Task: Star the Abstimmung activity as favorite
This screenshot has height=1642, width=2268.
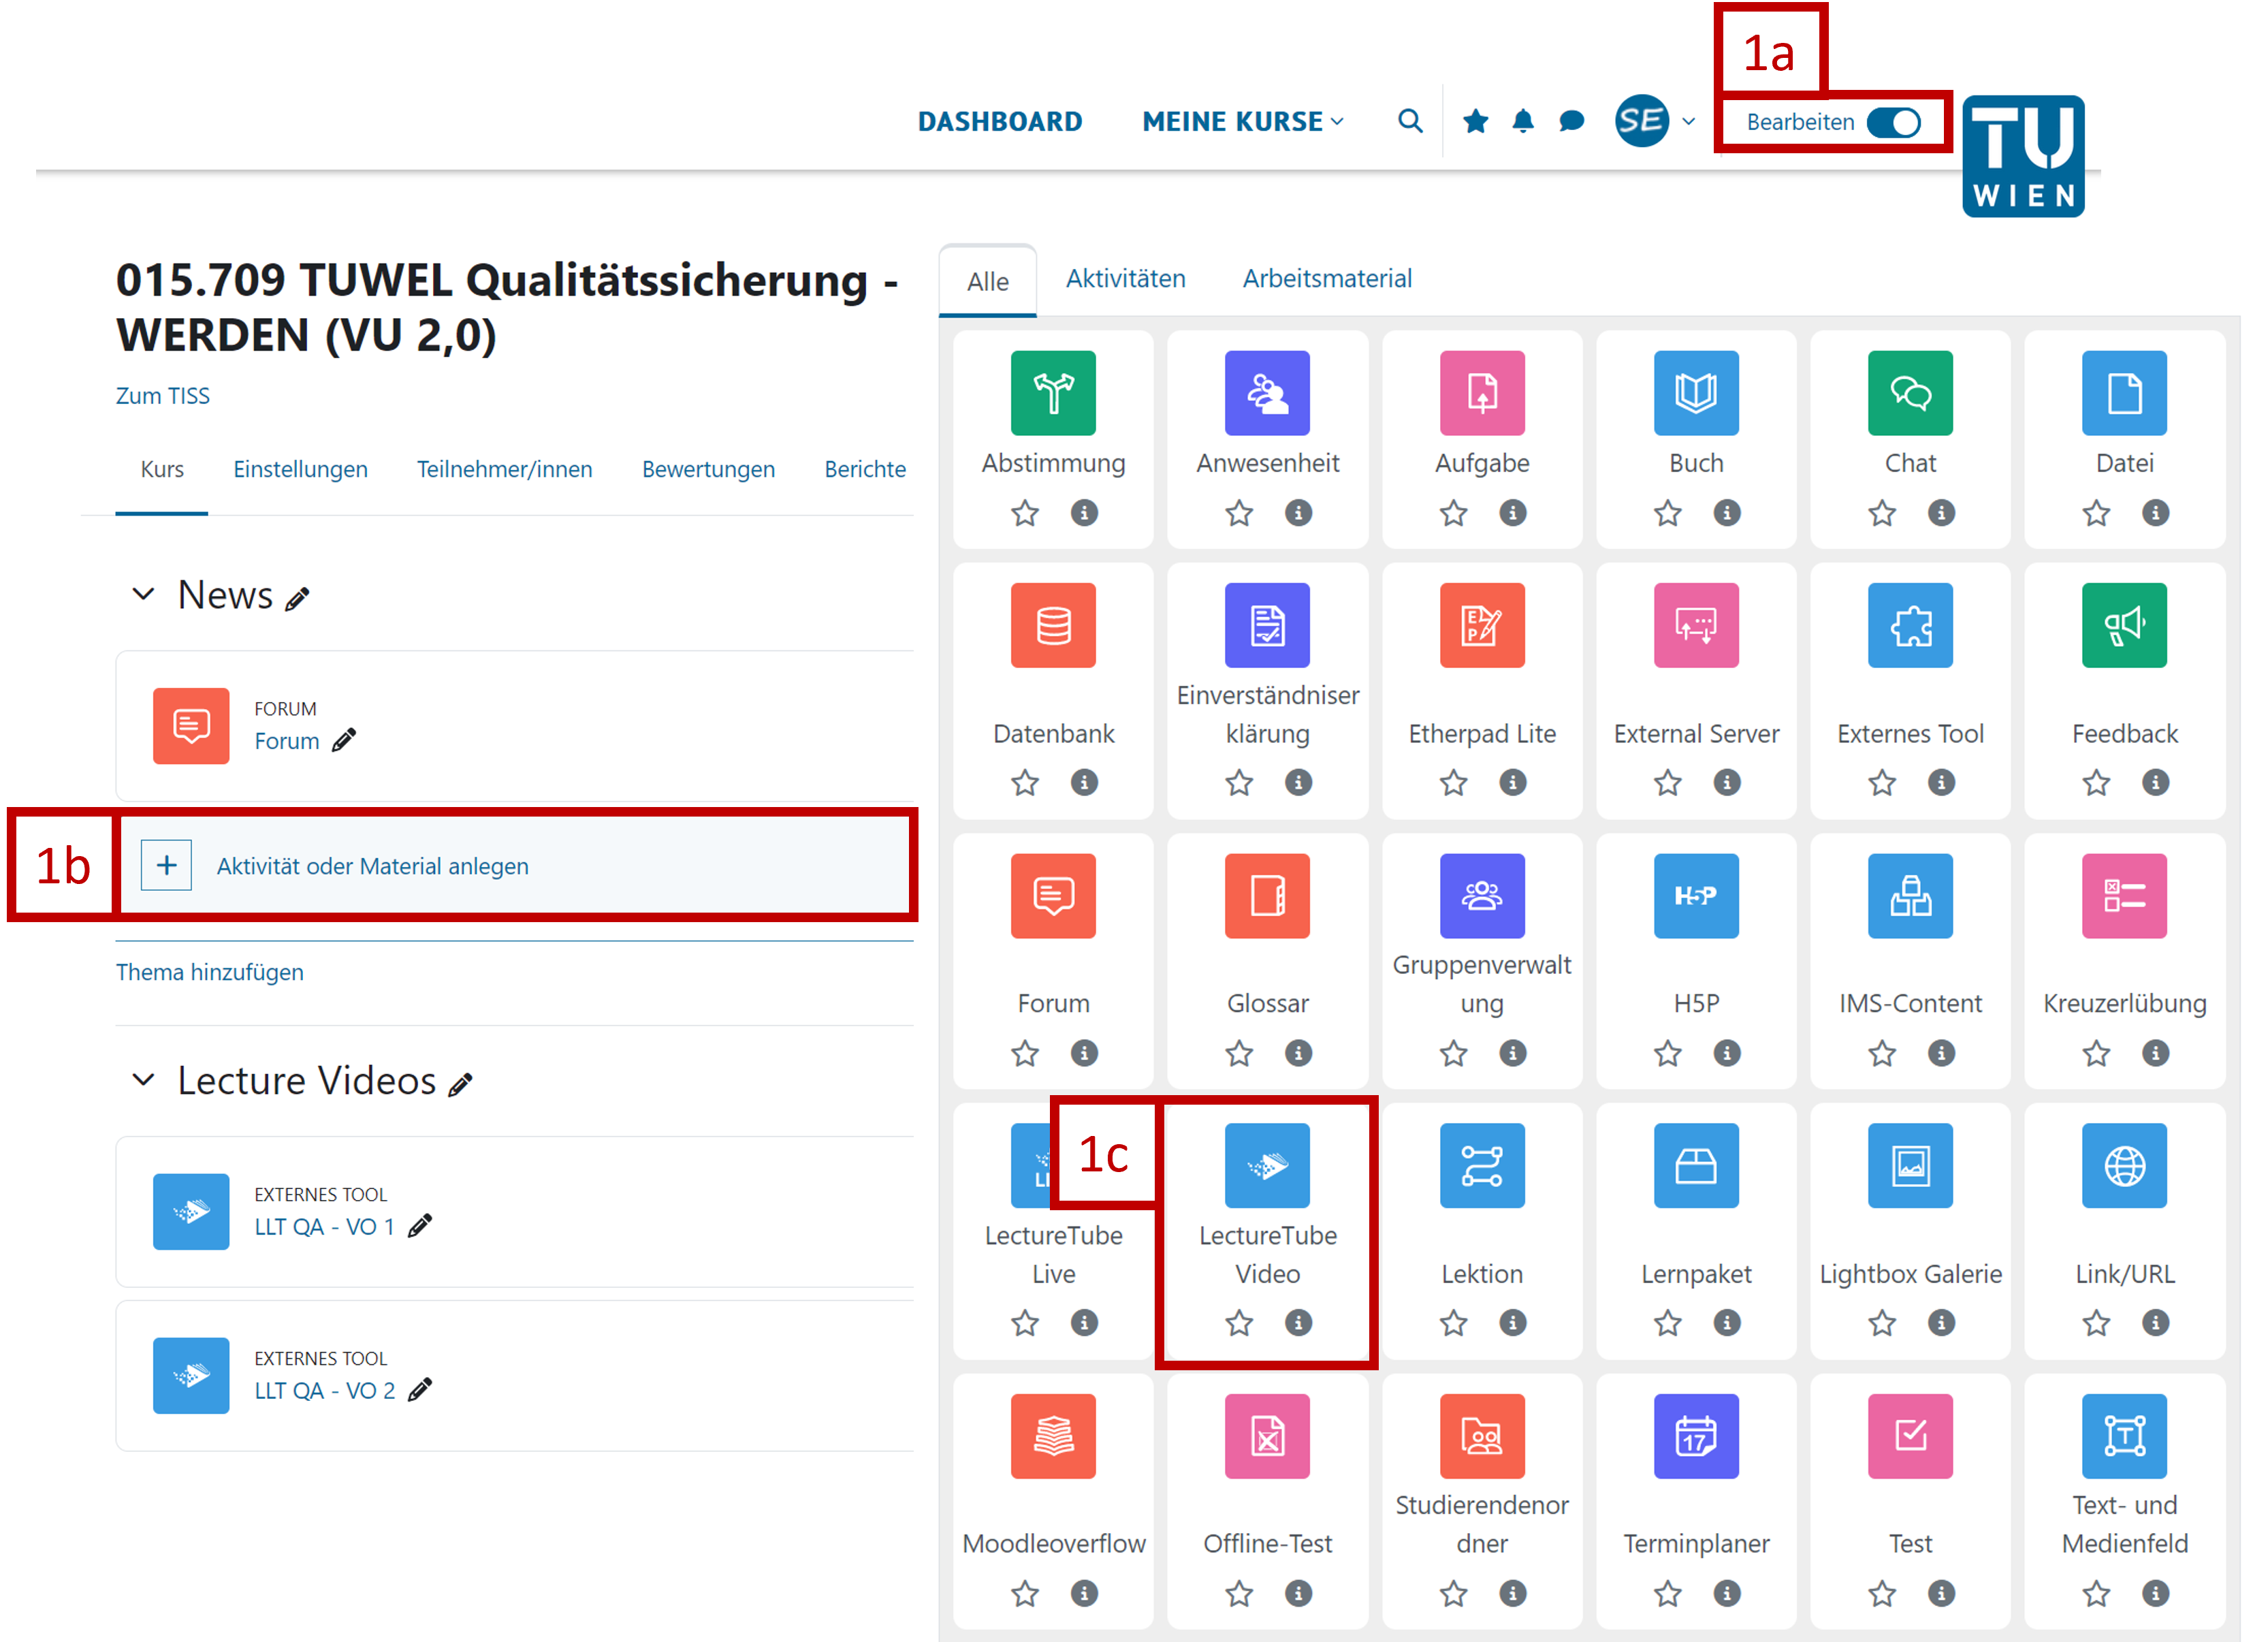Action: tap(1024, 514)
